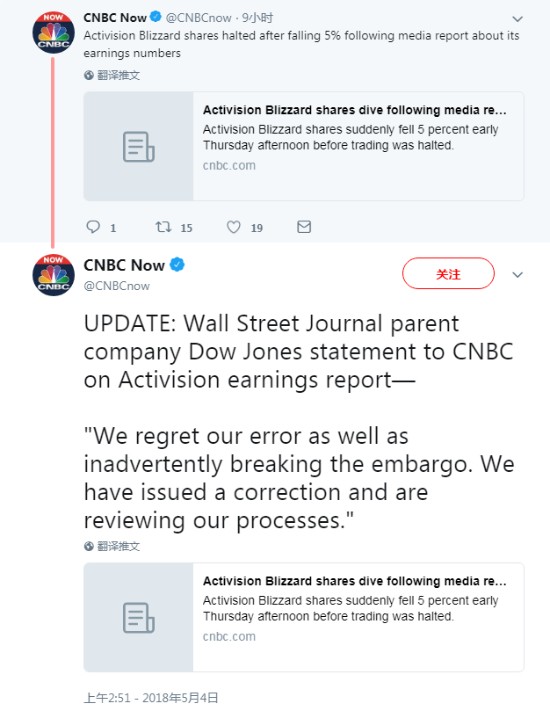Click verified badge beside large CNBC Now name

[177, 264]
